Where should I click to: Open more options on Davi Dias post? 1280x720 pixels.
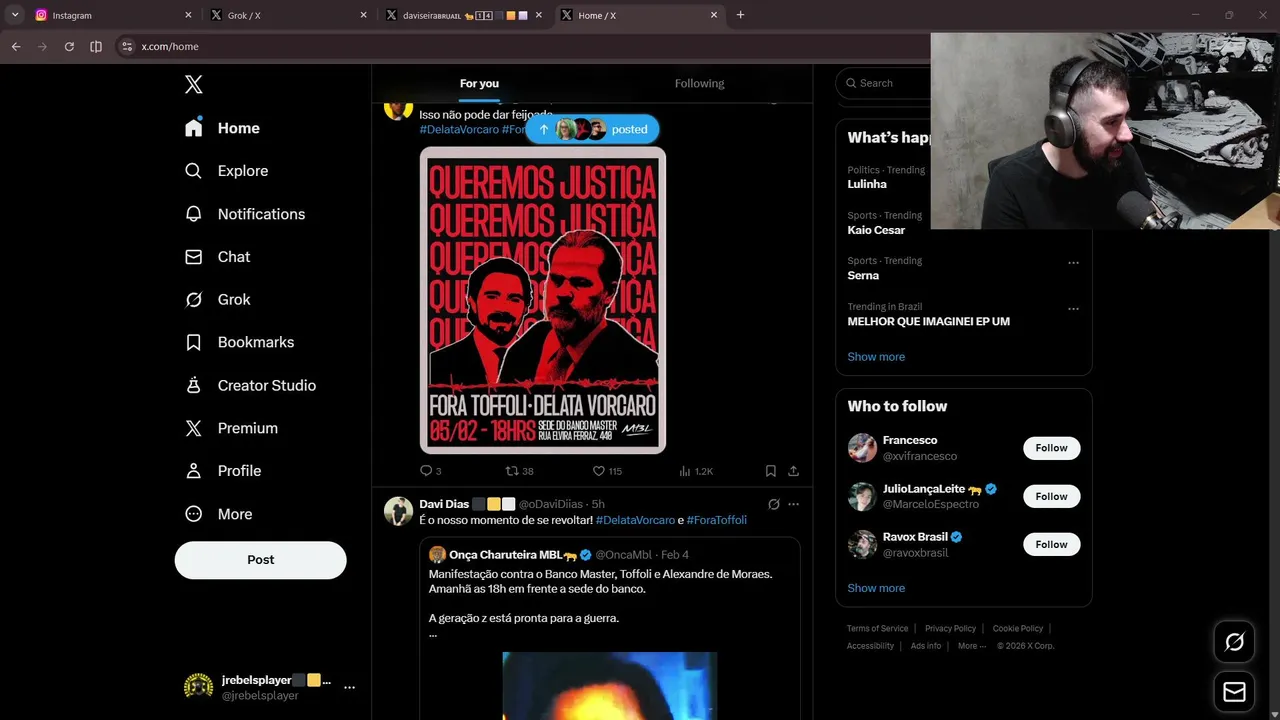793,504
